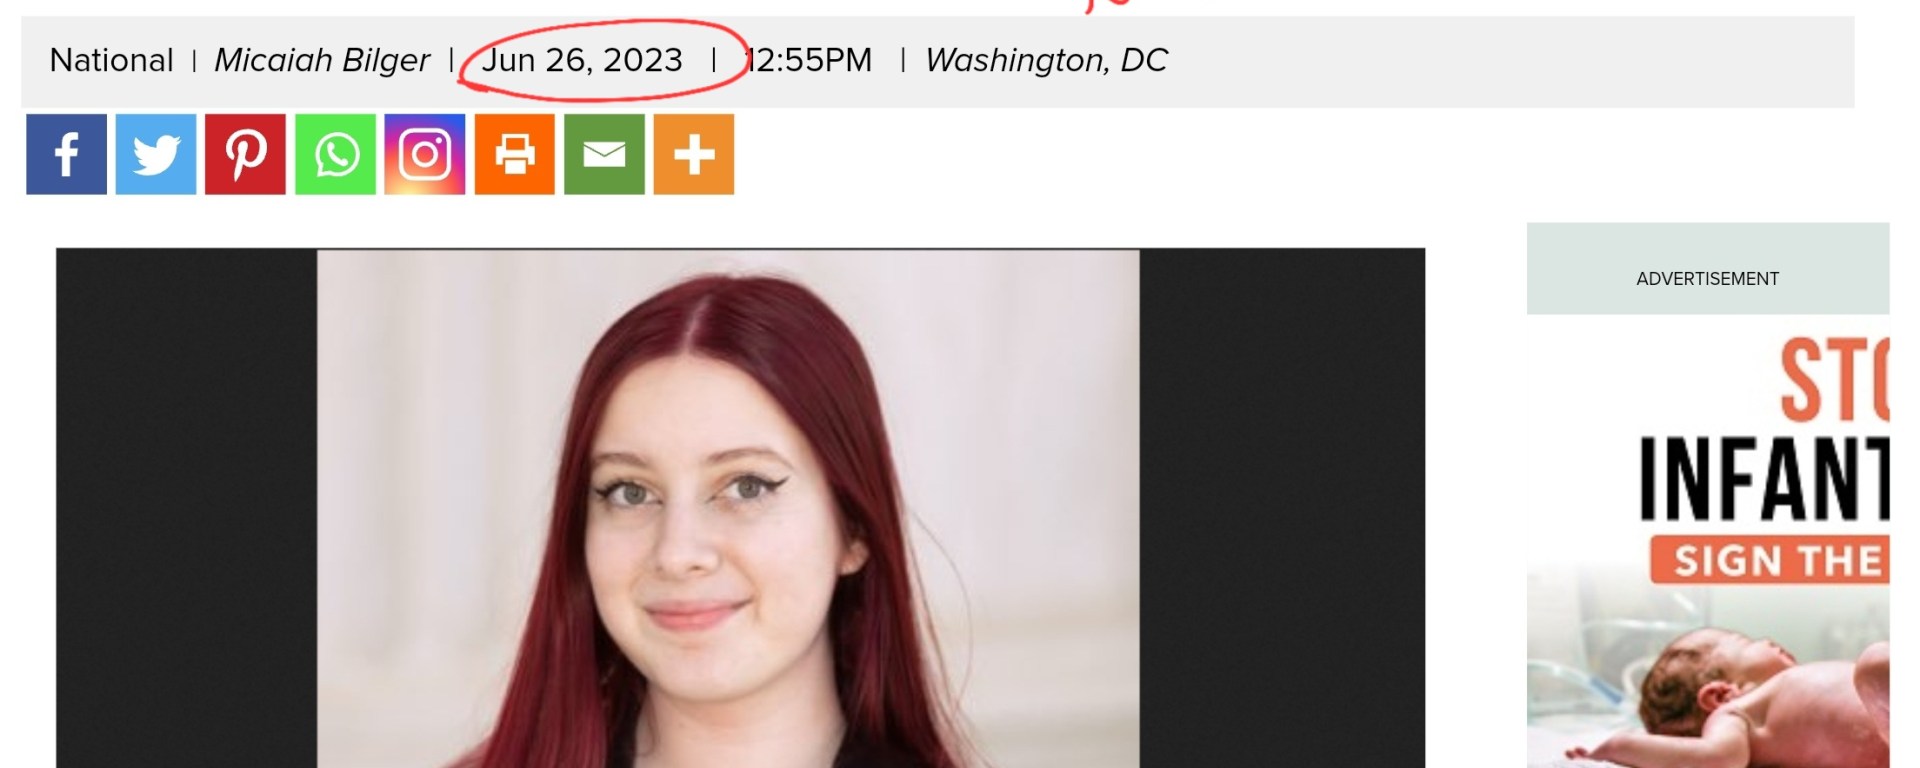Share article via WhatsApp
Image resolution: width=1920 pixels, height=768 pixels.
click(x=335, y=154)
